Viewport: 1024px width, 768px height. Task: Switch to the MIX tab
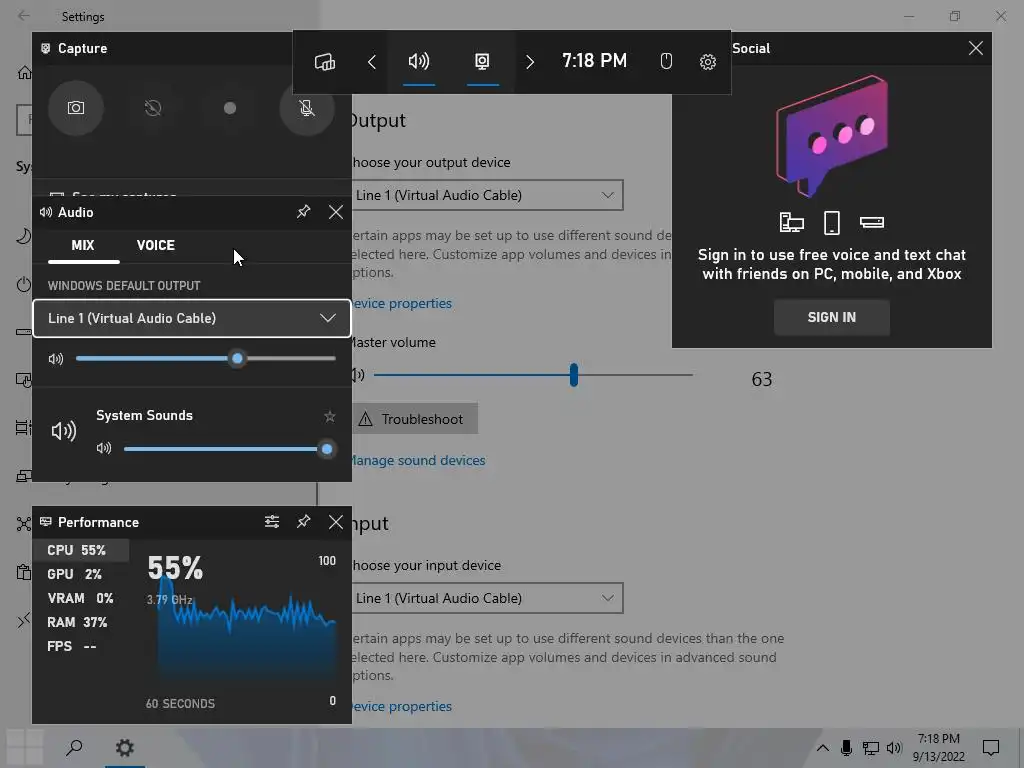[83, 246]
